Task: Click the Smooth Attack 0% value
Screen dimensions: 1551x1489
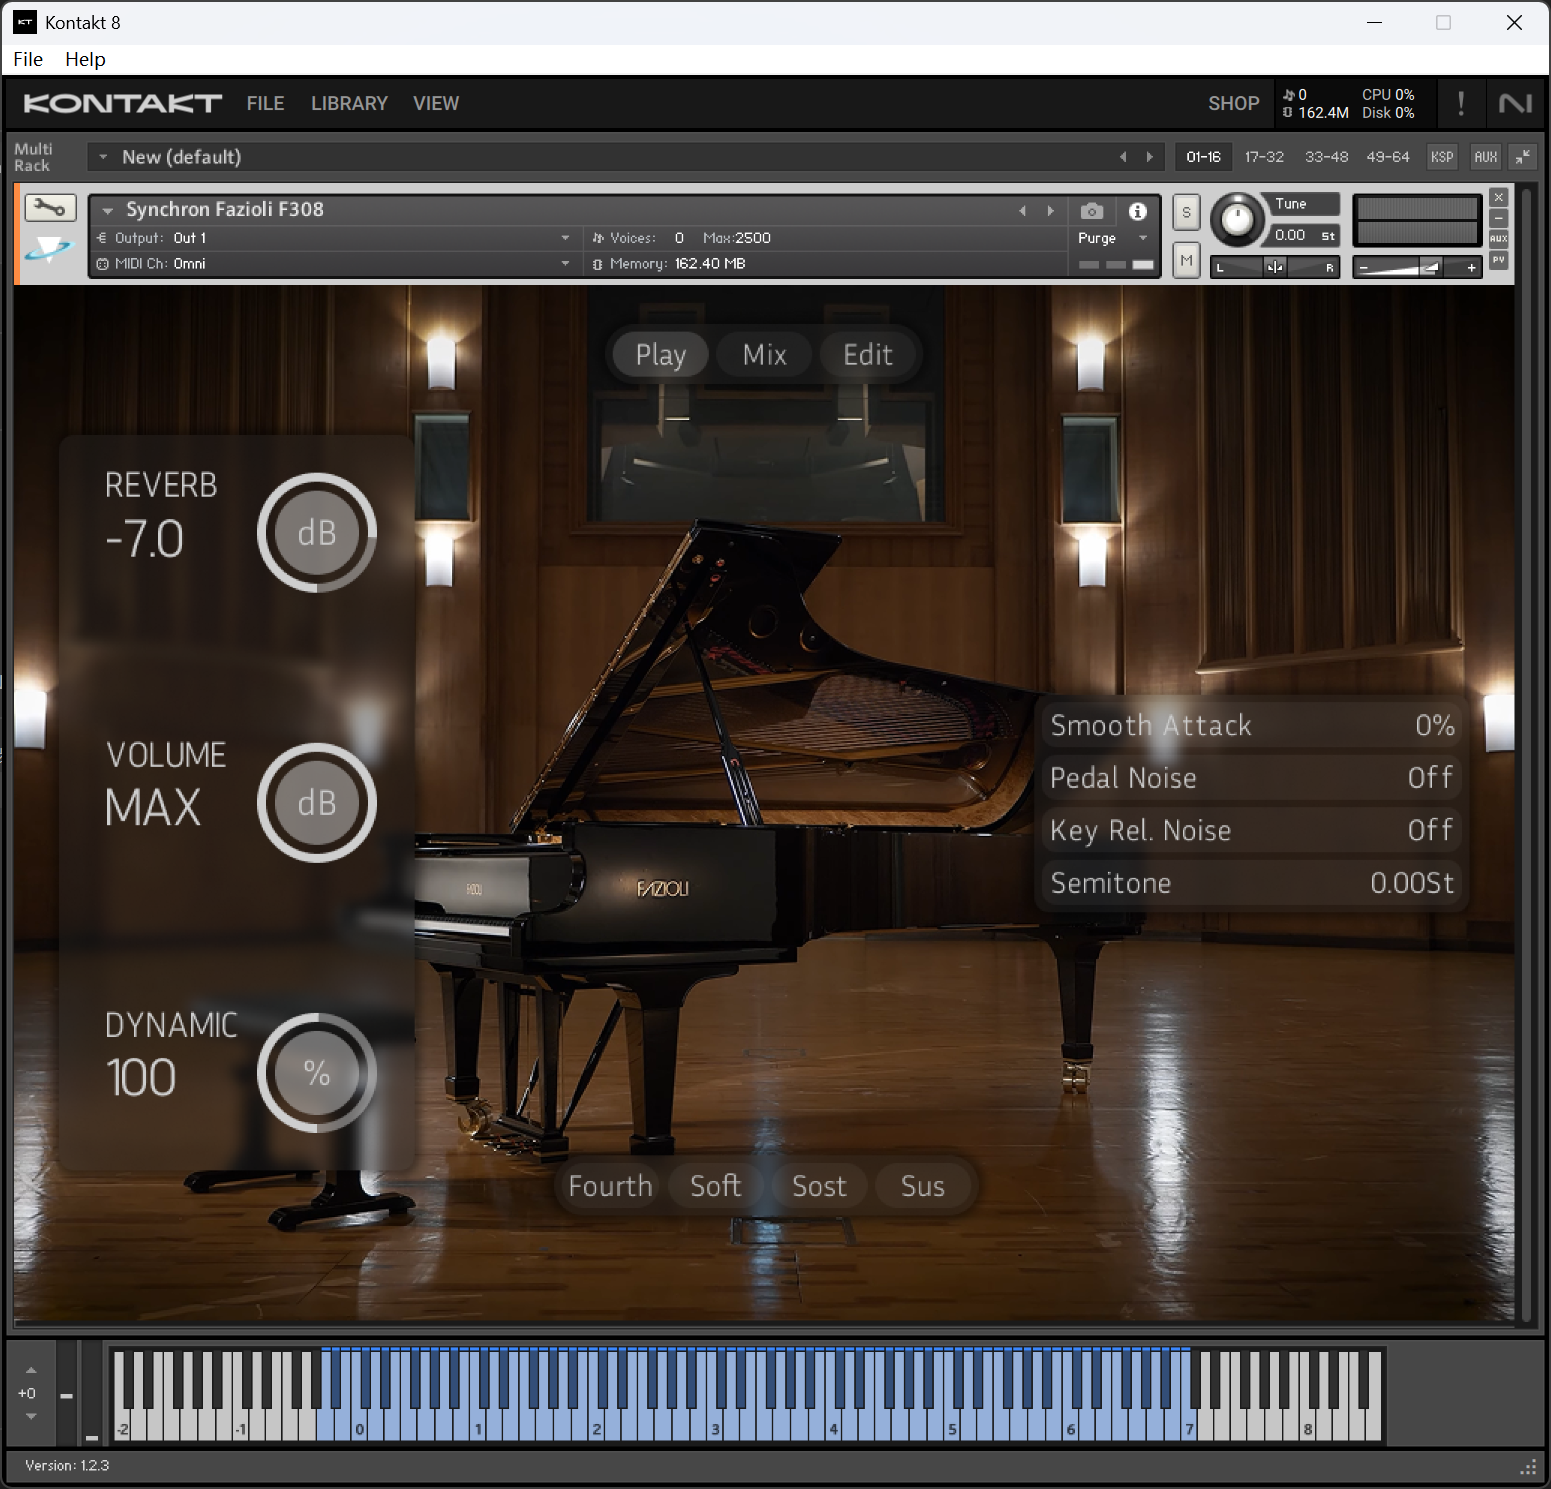Action: point(1435,726)
